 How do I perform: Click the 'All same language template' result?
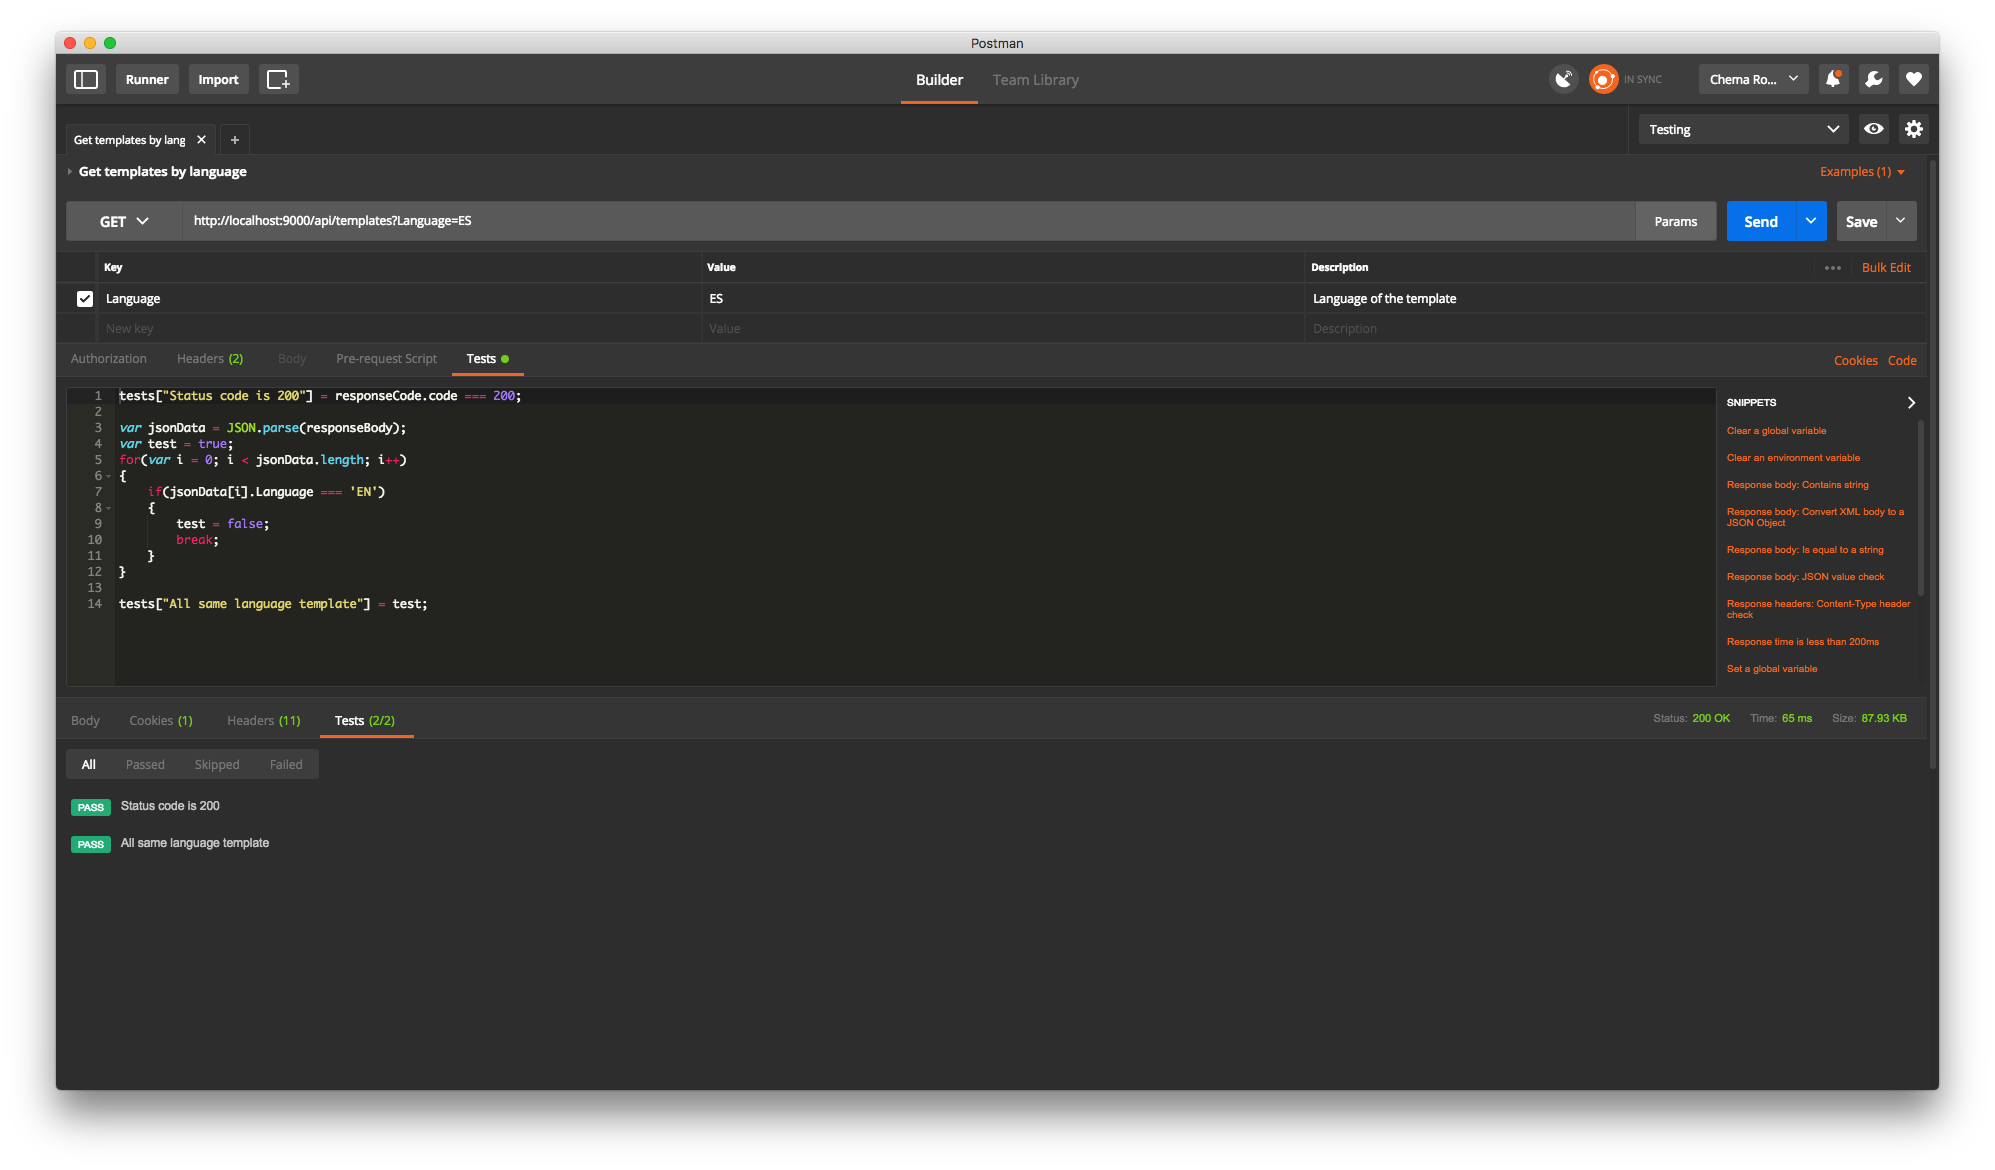pyautogui.click(x=195, y=843)
